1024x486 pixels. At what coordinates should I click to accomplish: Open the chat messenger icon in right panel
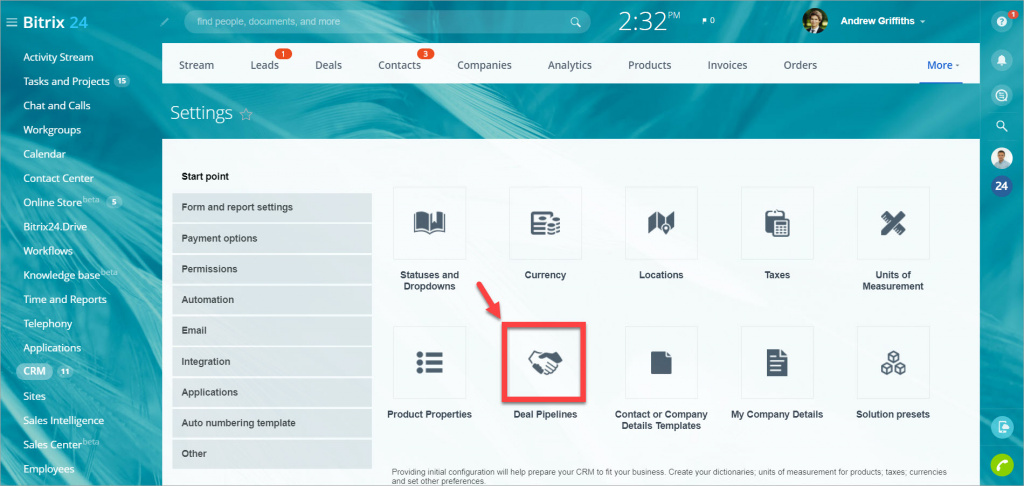click(x=1001, y=95)
